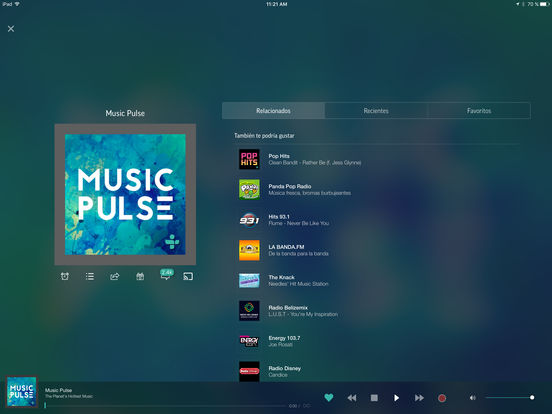Screen dimensions: 552x414
Task: Switch to the Relacionados tab
Action: pos(273,111)
